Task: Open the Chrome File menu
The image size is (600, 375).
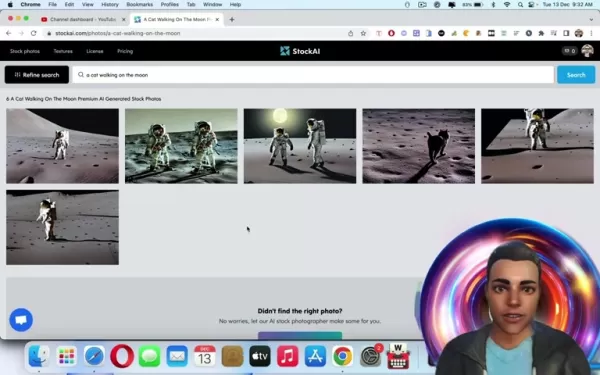Action: point(52,5)
